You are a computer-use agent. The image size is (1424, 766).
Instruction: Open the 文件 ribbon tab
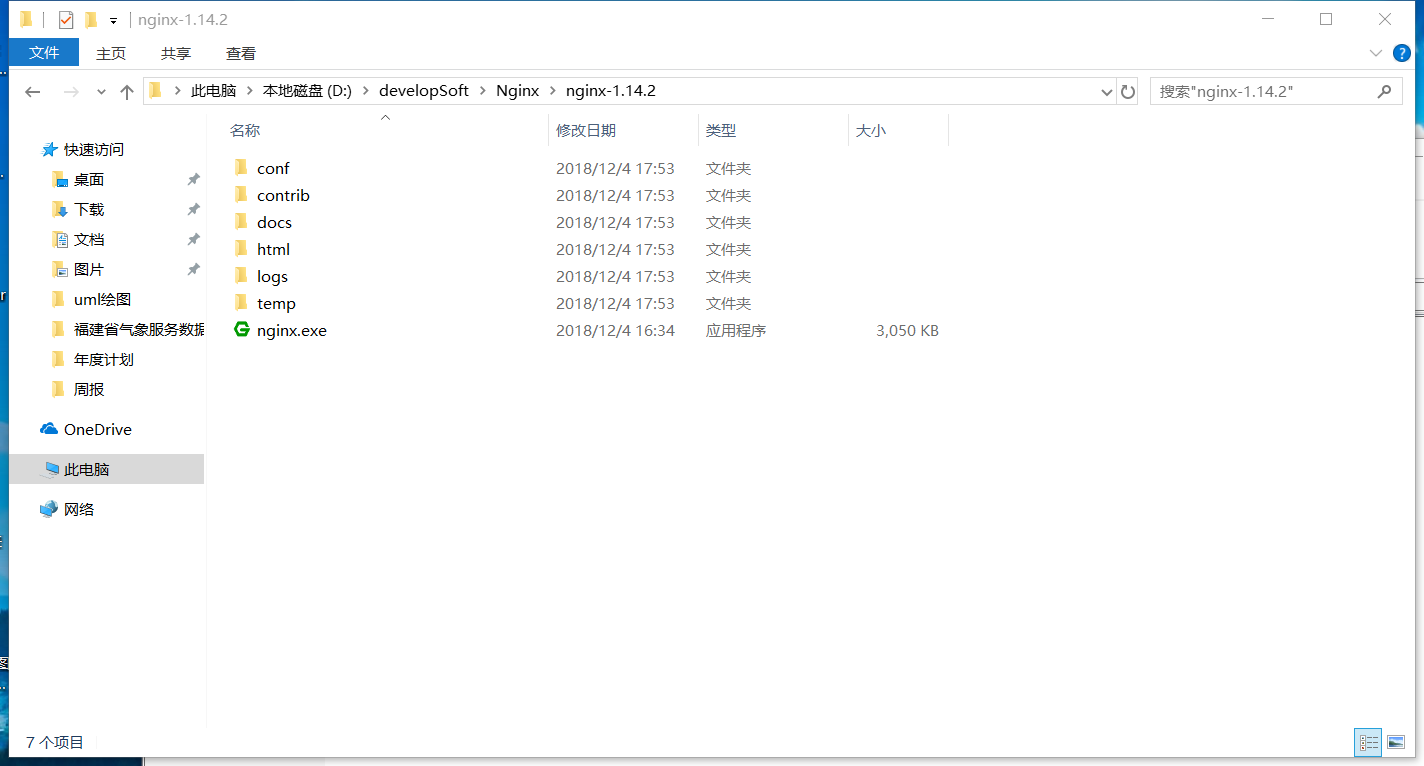(44, 53)
